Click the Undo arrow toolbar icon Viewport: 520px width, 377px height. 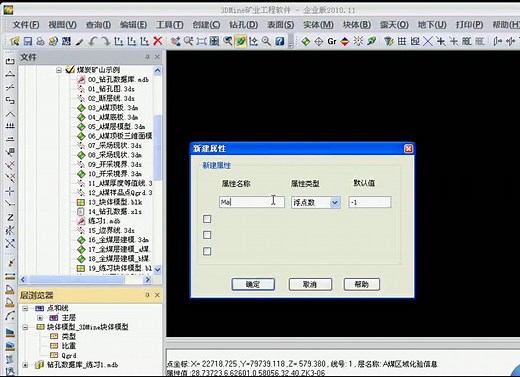[93, 41]
